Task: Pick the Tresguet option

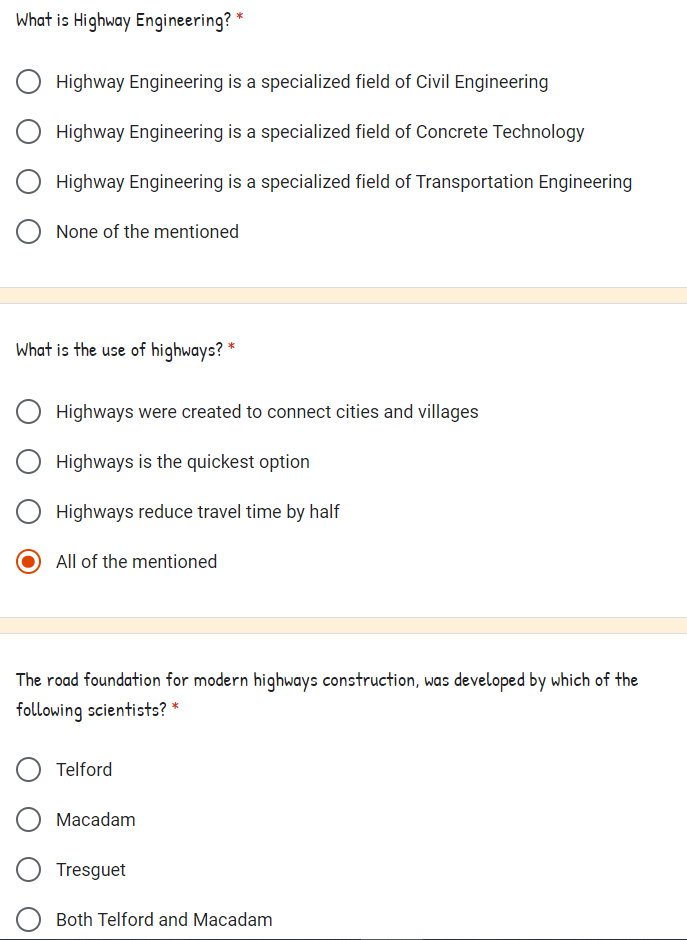Action: coord(29,870)
